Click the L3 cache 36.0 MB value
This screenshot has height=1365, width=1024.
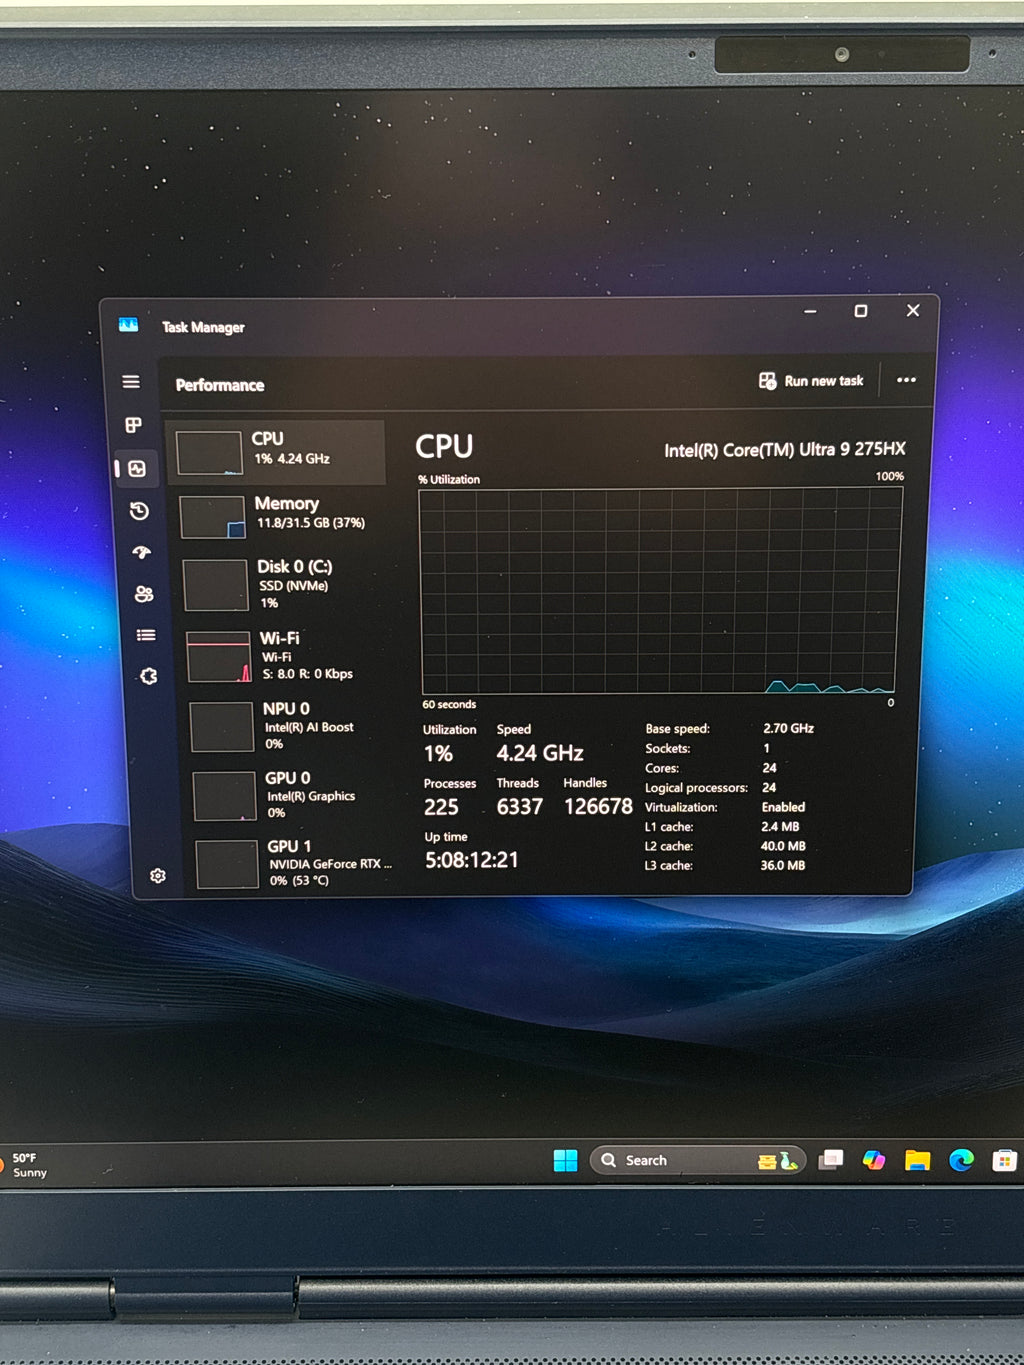coord(783,865)
